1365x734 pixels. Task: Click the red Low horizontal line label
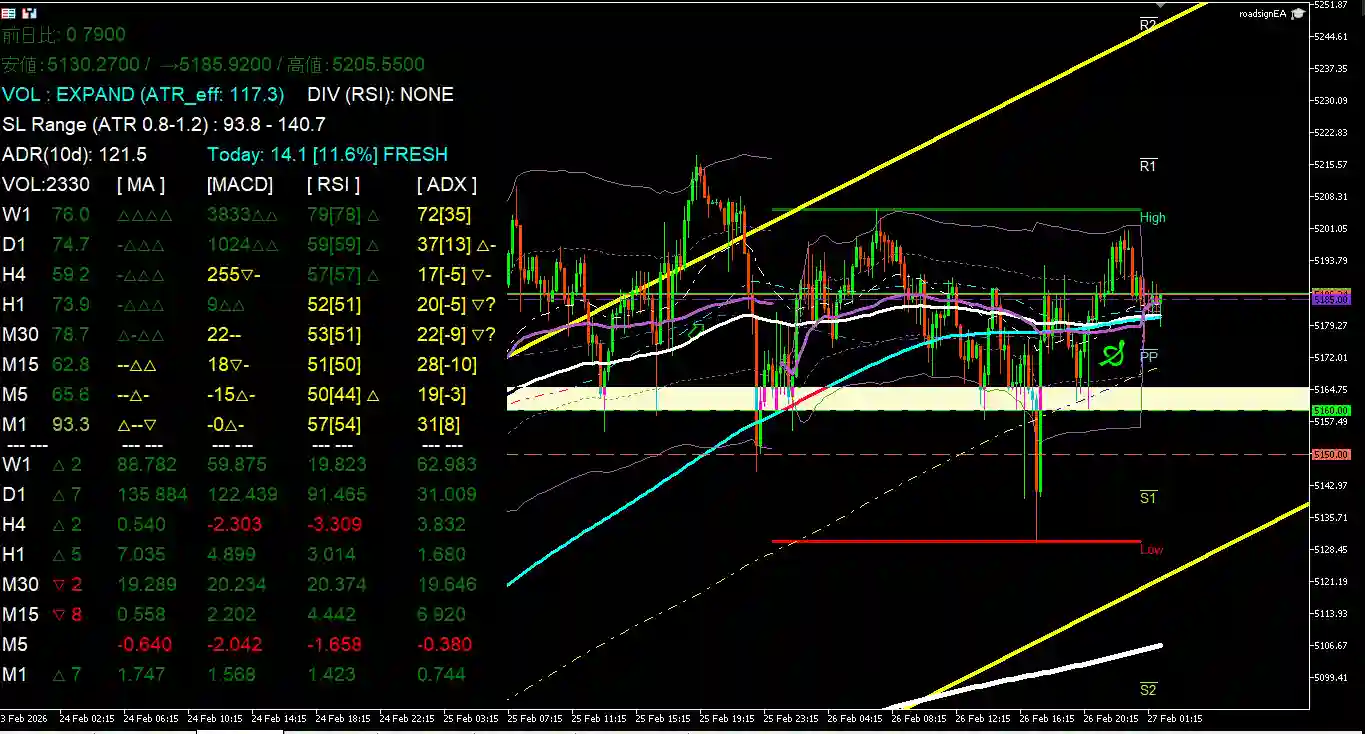(1152, 550)
